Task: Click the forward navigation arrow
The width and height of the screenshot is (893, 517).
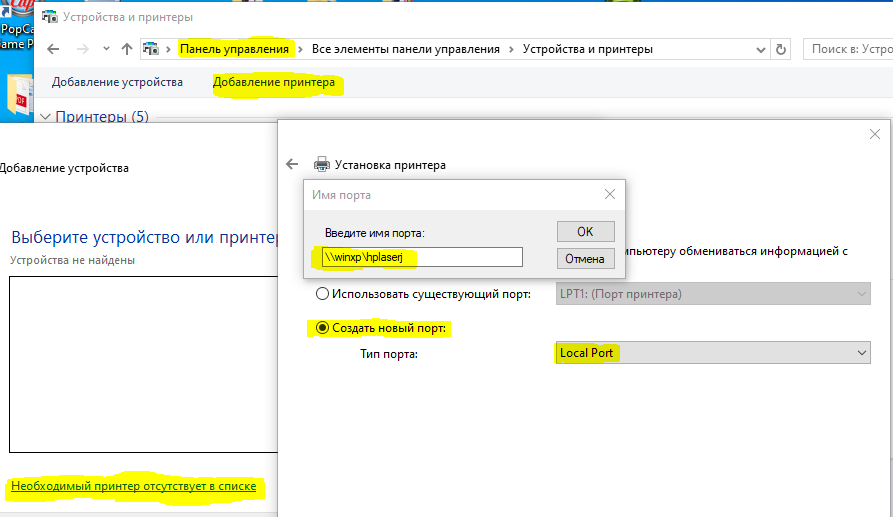Action: (x=82, y=49)
